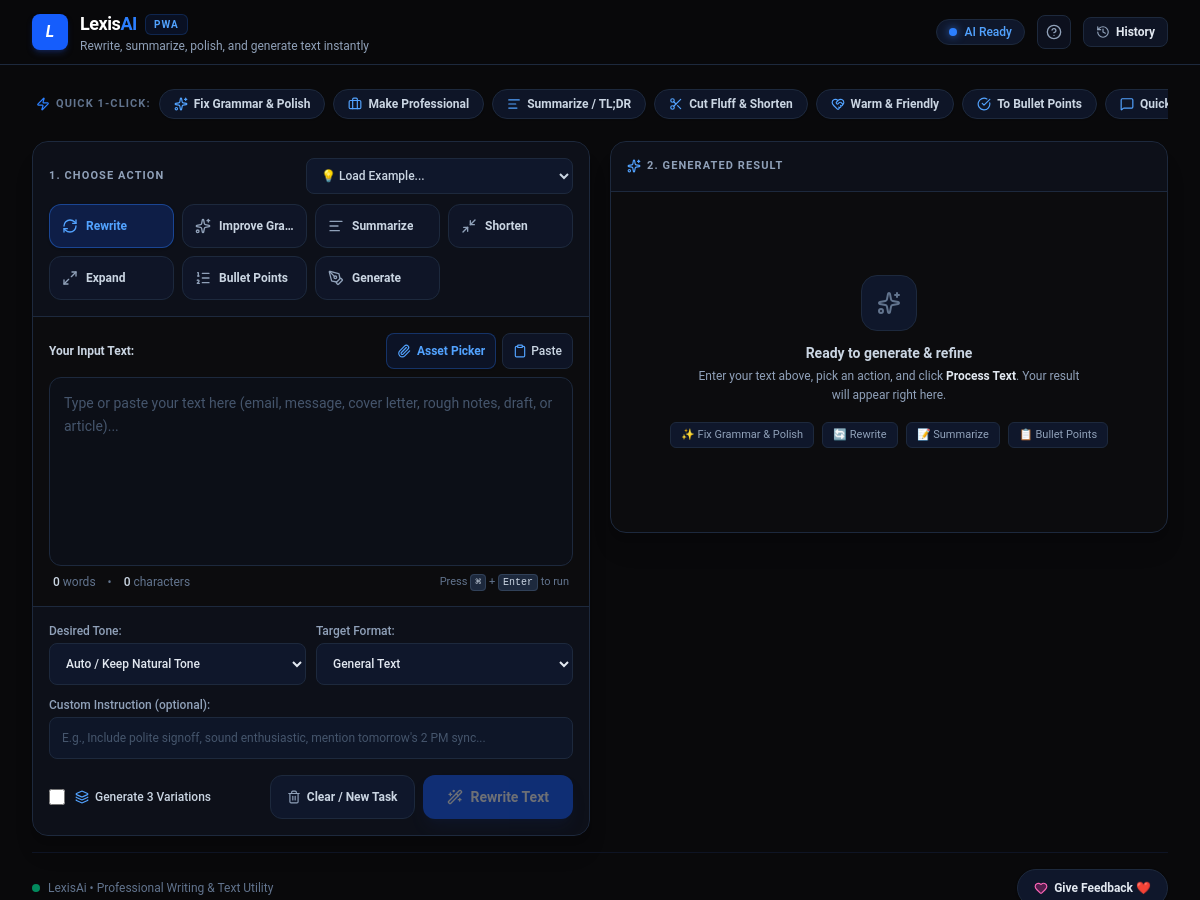Open the Desired Tone dropdown
1200x900 pixels.
point(177,664)
